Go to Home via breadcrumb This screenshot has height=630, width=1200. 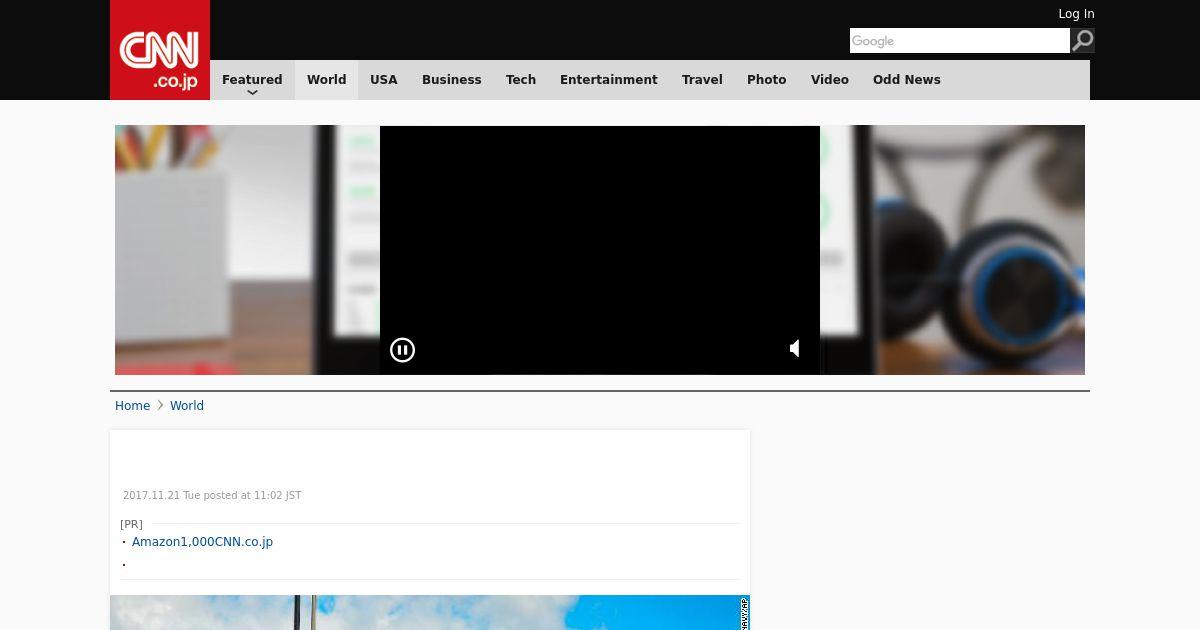(x=132, y=406)
